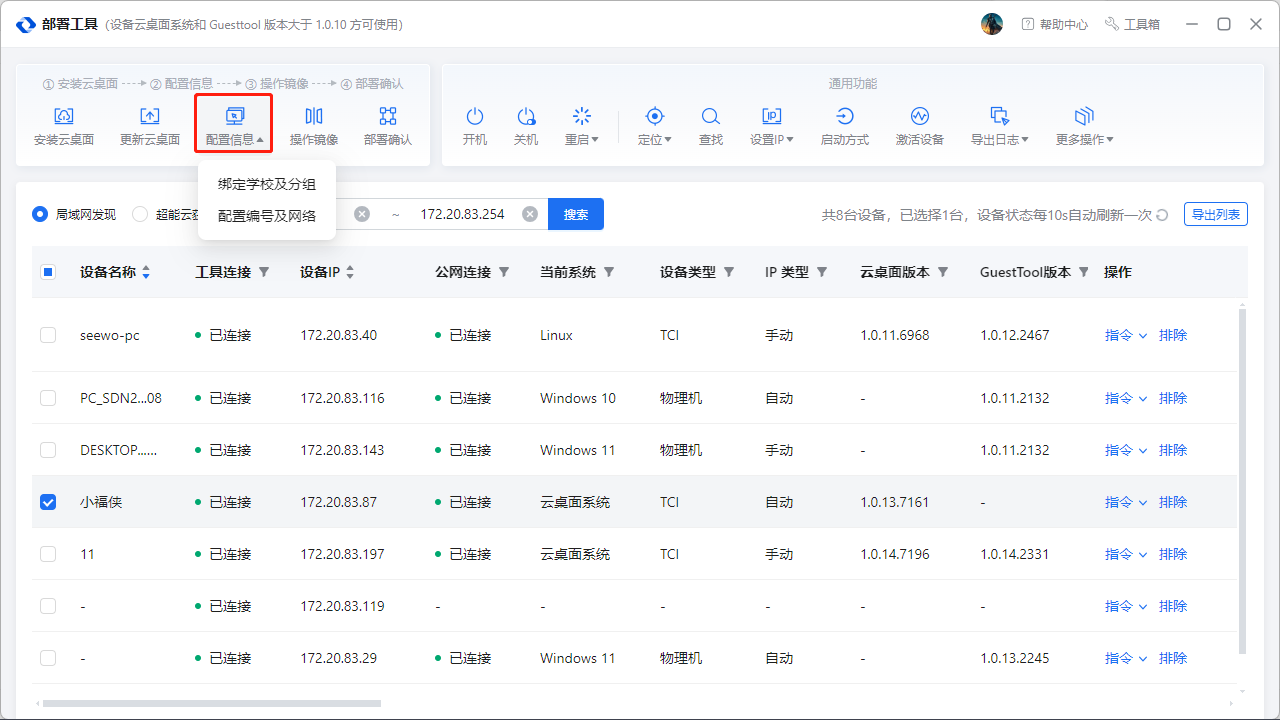Tick the checkbox for device 172.20.83.29

(48, 658)
